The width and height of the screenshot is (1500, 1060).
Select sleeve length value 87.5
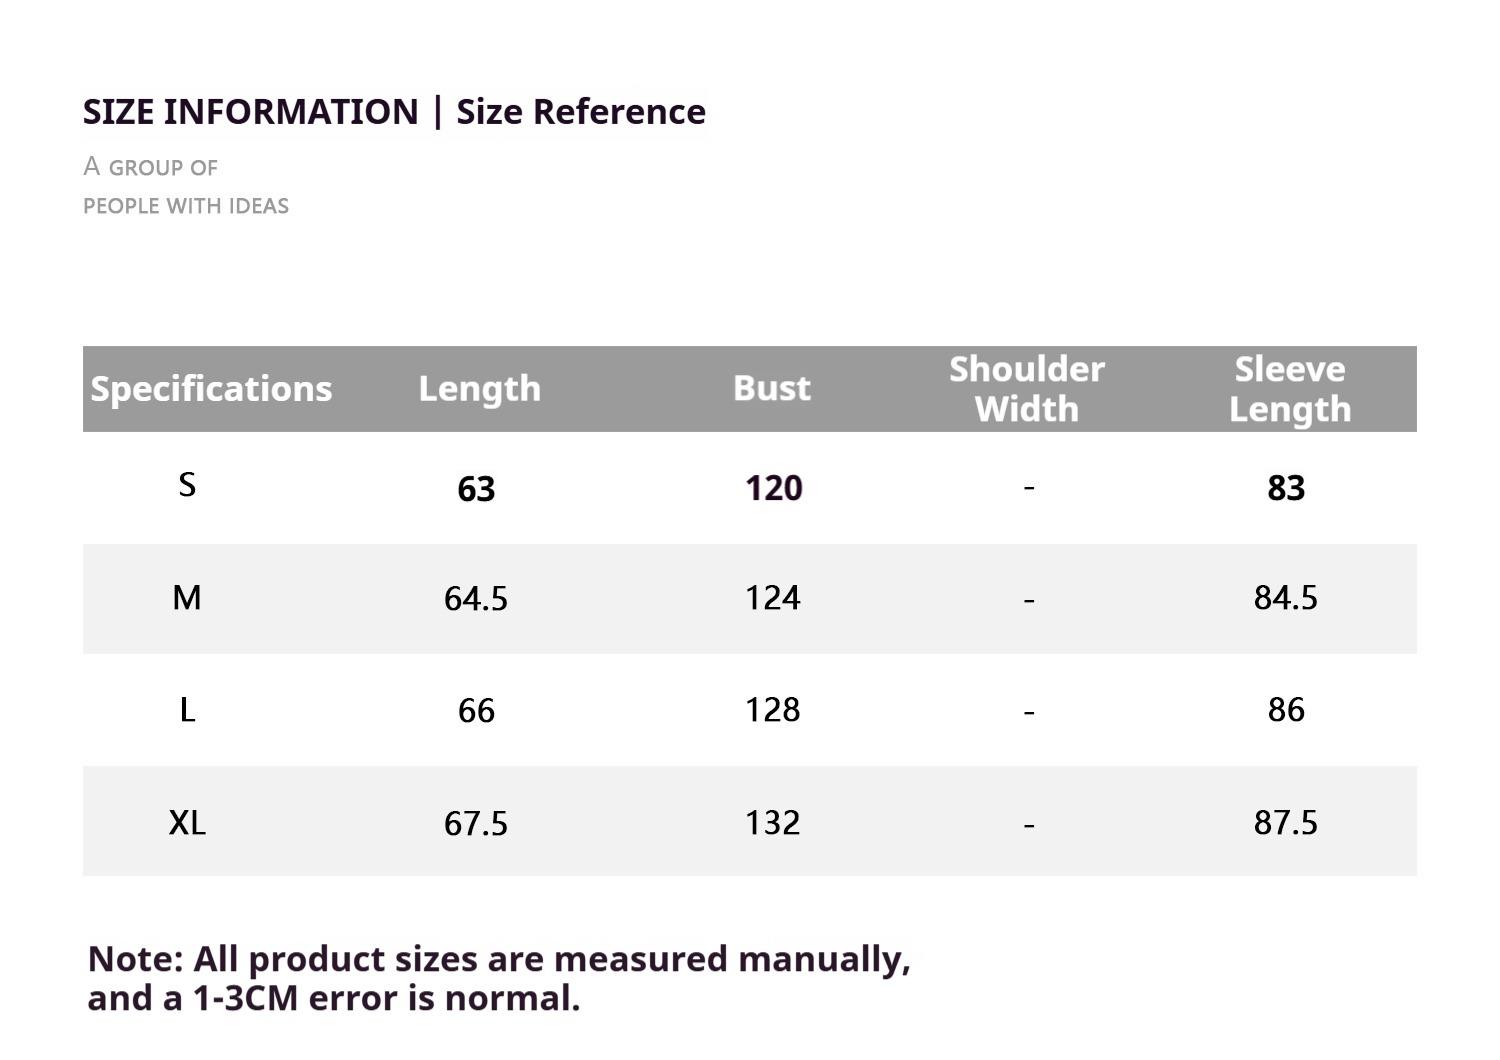click(x=1286, y=823)
